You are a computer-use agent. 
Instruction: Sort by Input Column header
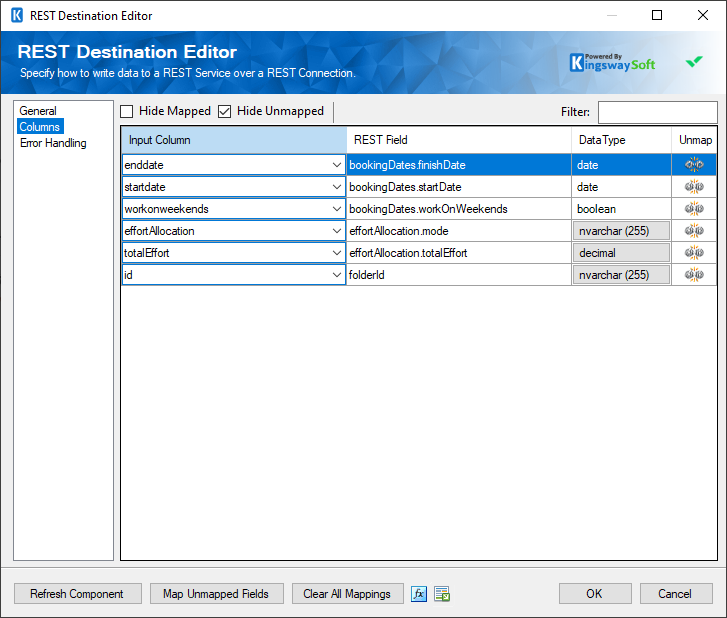234,140
